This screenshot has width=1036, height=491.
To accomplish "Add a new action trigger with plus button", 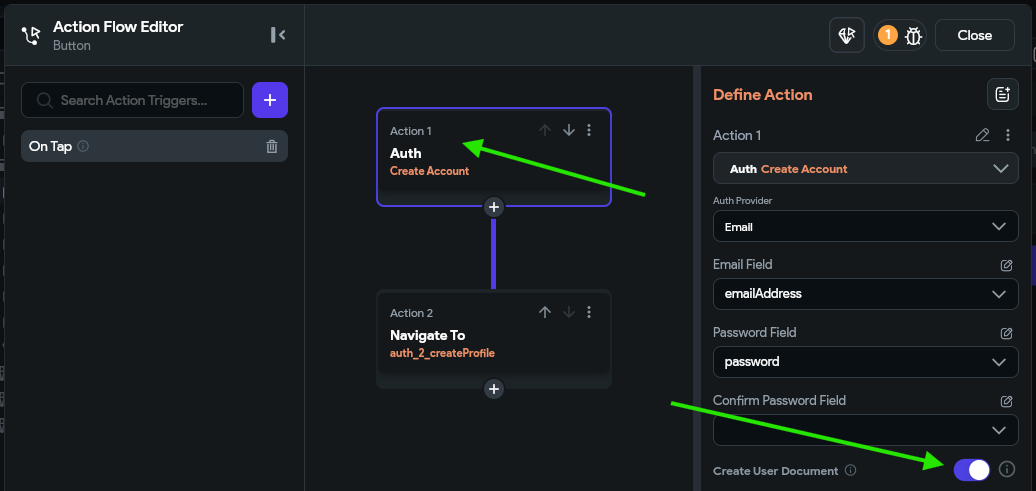I will pos(270,100).
